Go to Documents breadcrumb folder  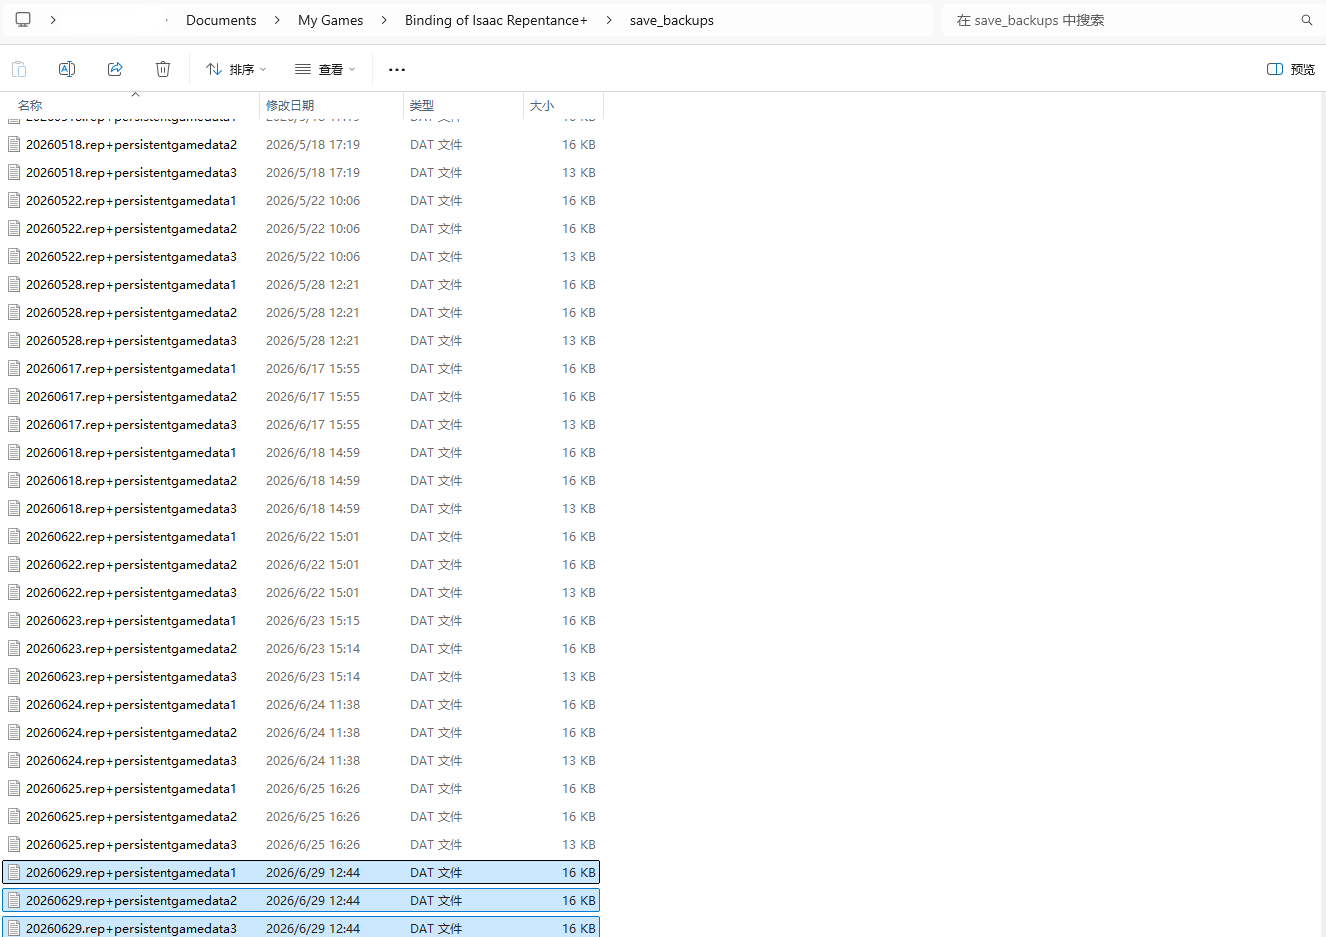click(221, 20)
